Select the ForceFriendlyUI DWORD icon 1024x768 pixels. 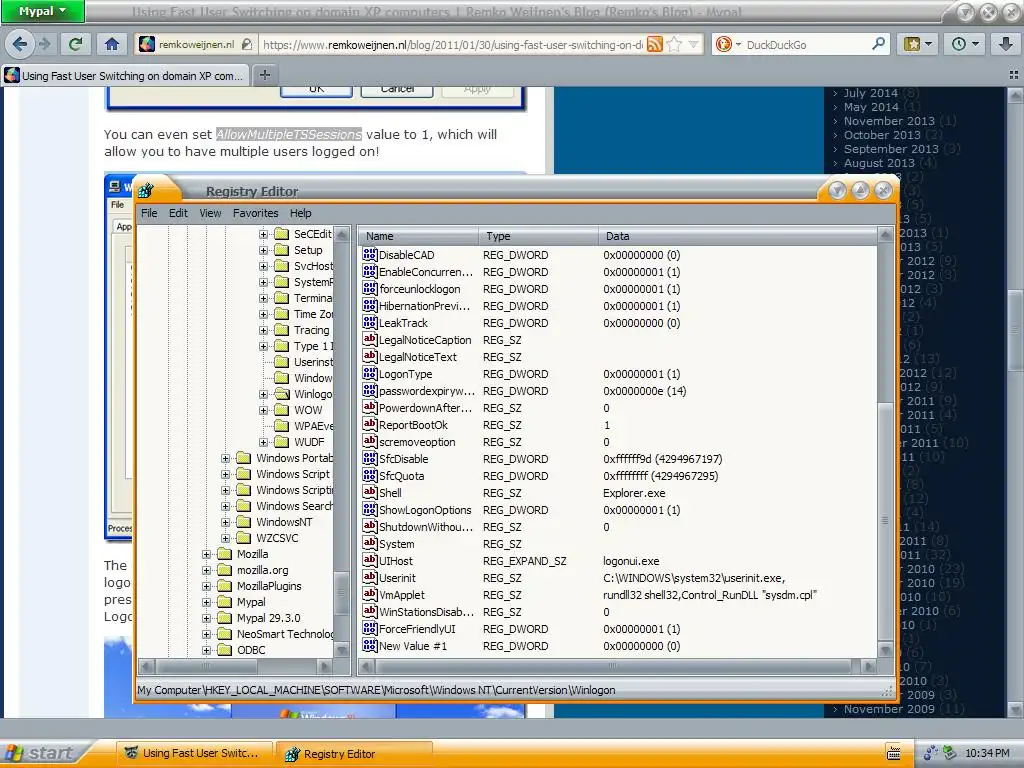pos(370,628)
